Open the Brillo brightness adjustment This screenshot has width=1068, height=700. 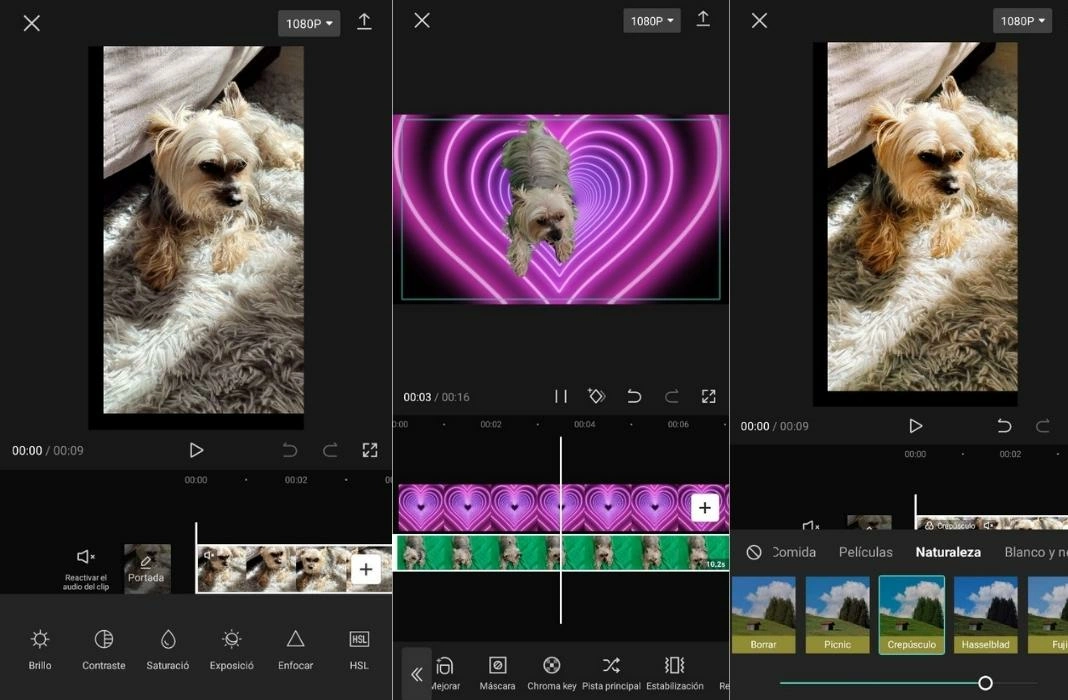point(40,649)
